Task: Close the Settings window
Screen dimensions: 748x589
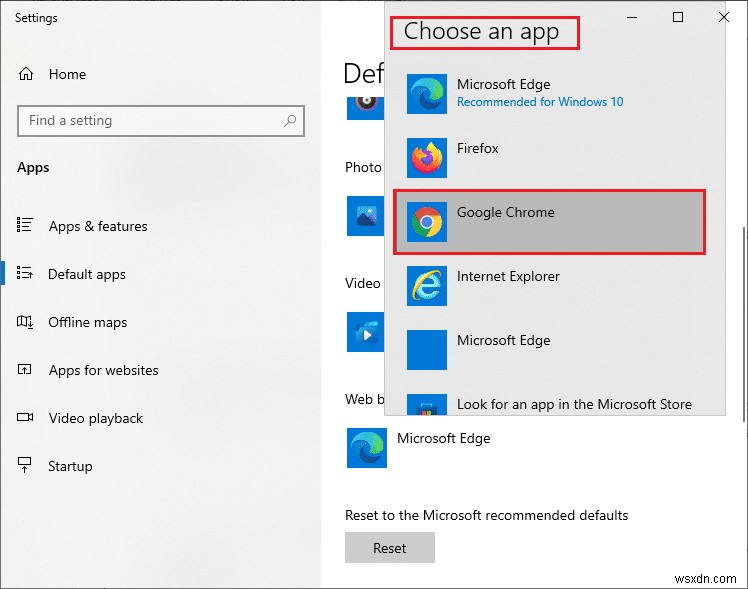Action: 724,17
